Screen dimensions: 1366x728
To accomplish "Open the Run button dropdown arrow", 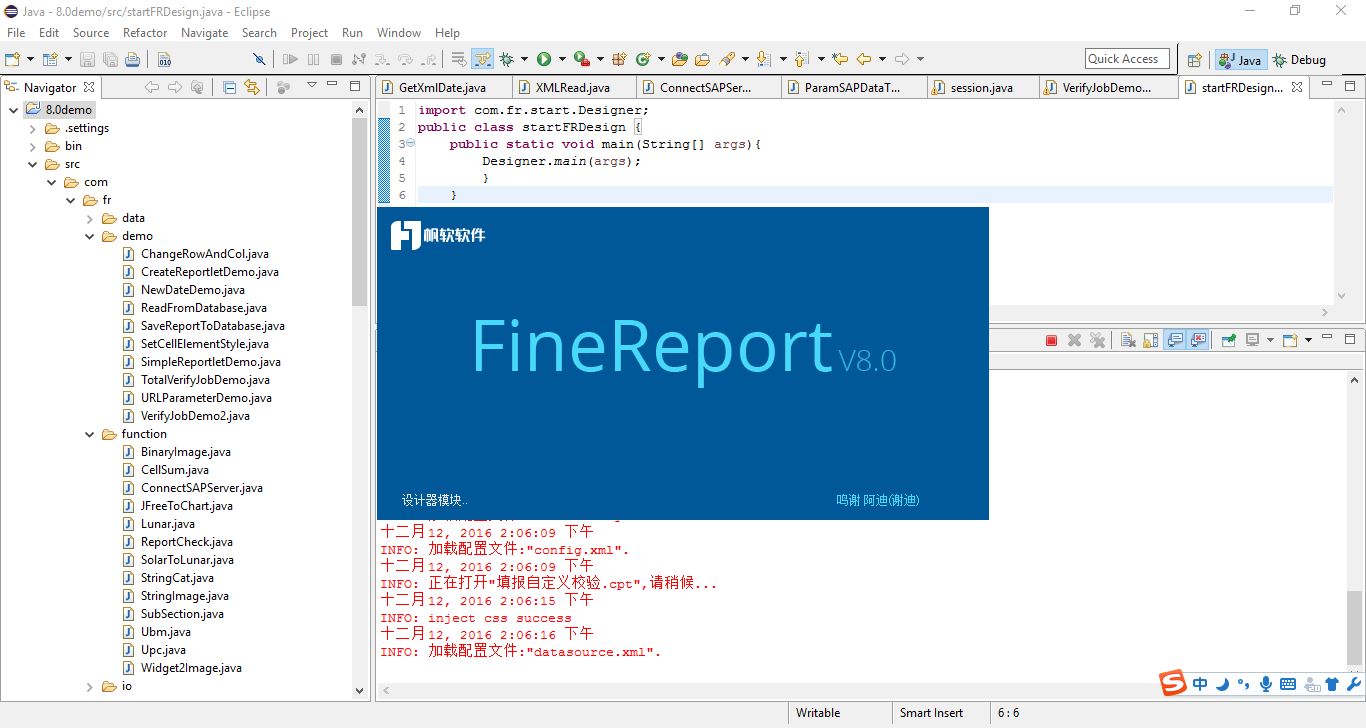I will [x=562, y=59].
